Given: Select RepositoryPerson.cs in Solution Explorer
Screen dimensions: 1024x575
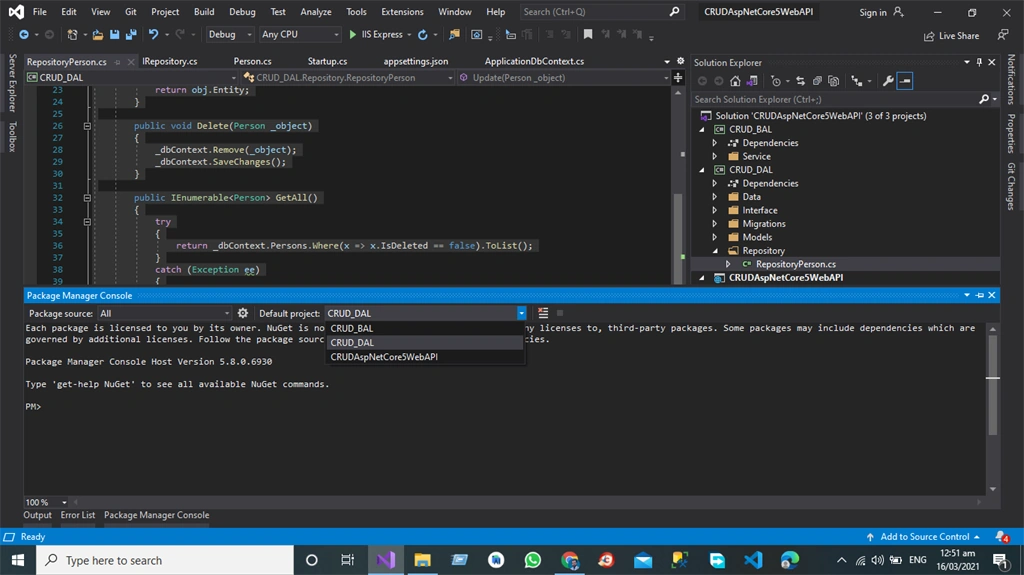Looking at the screenshot, I should pos(795,264).
